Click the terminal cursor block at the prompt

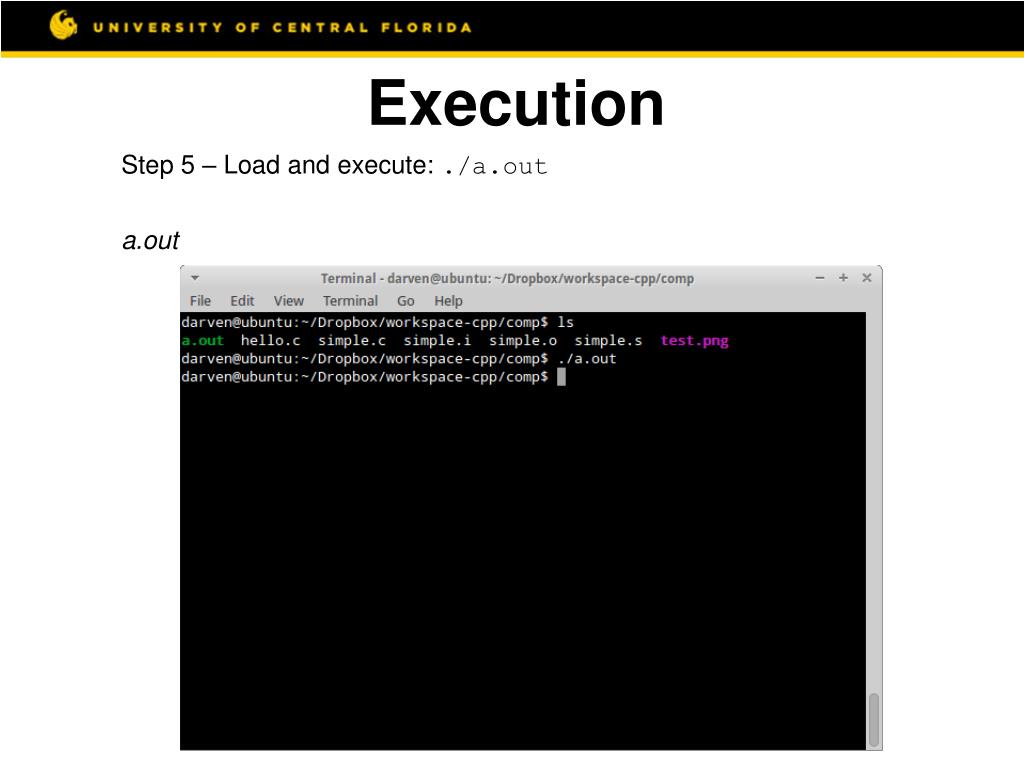tap(561, 377)
